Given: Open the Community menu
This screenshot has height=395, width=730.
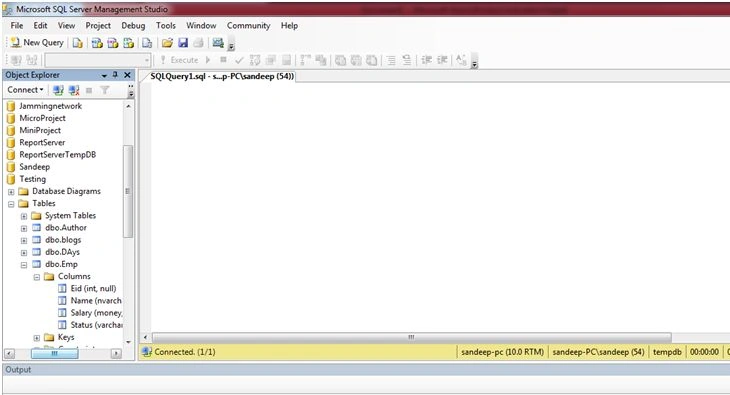Looking at the screenshot, I should click(x=249, y=26).
